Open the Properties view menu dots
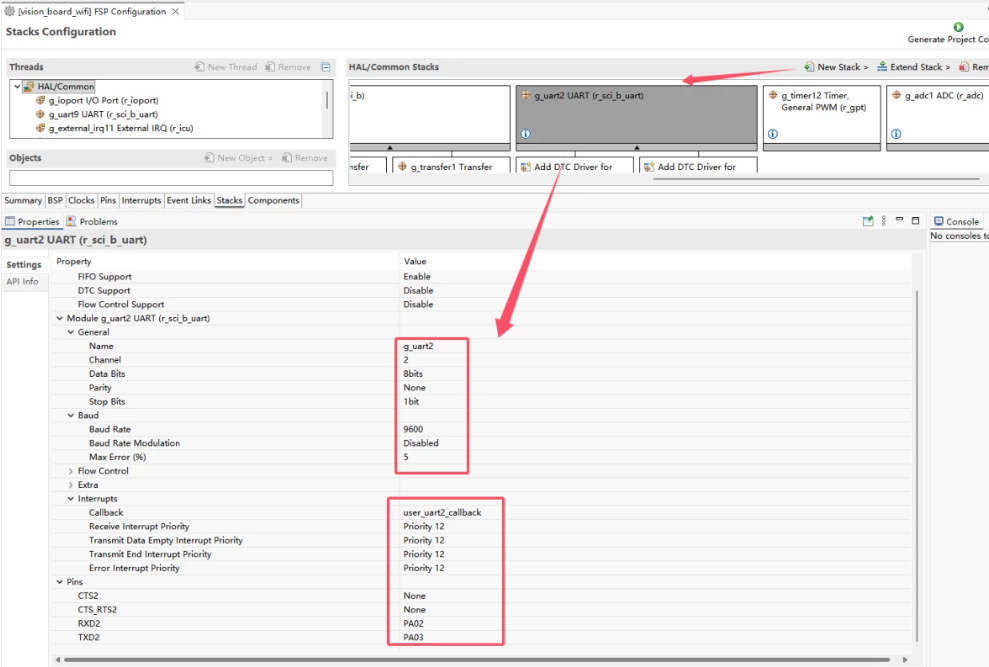Screen dimensions: 989x667 tap(884, 221)
